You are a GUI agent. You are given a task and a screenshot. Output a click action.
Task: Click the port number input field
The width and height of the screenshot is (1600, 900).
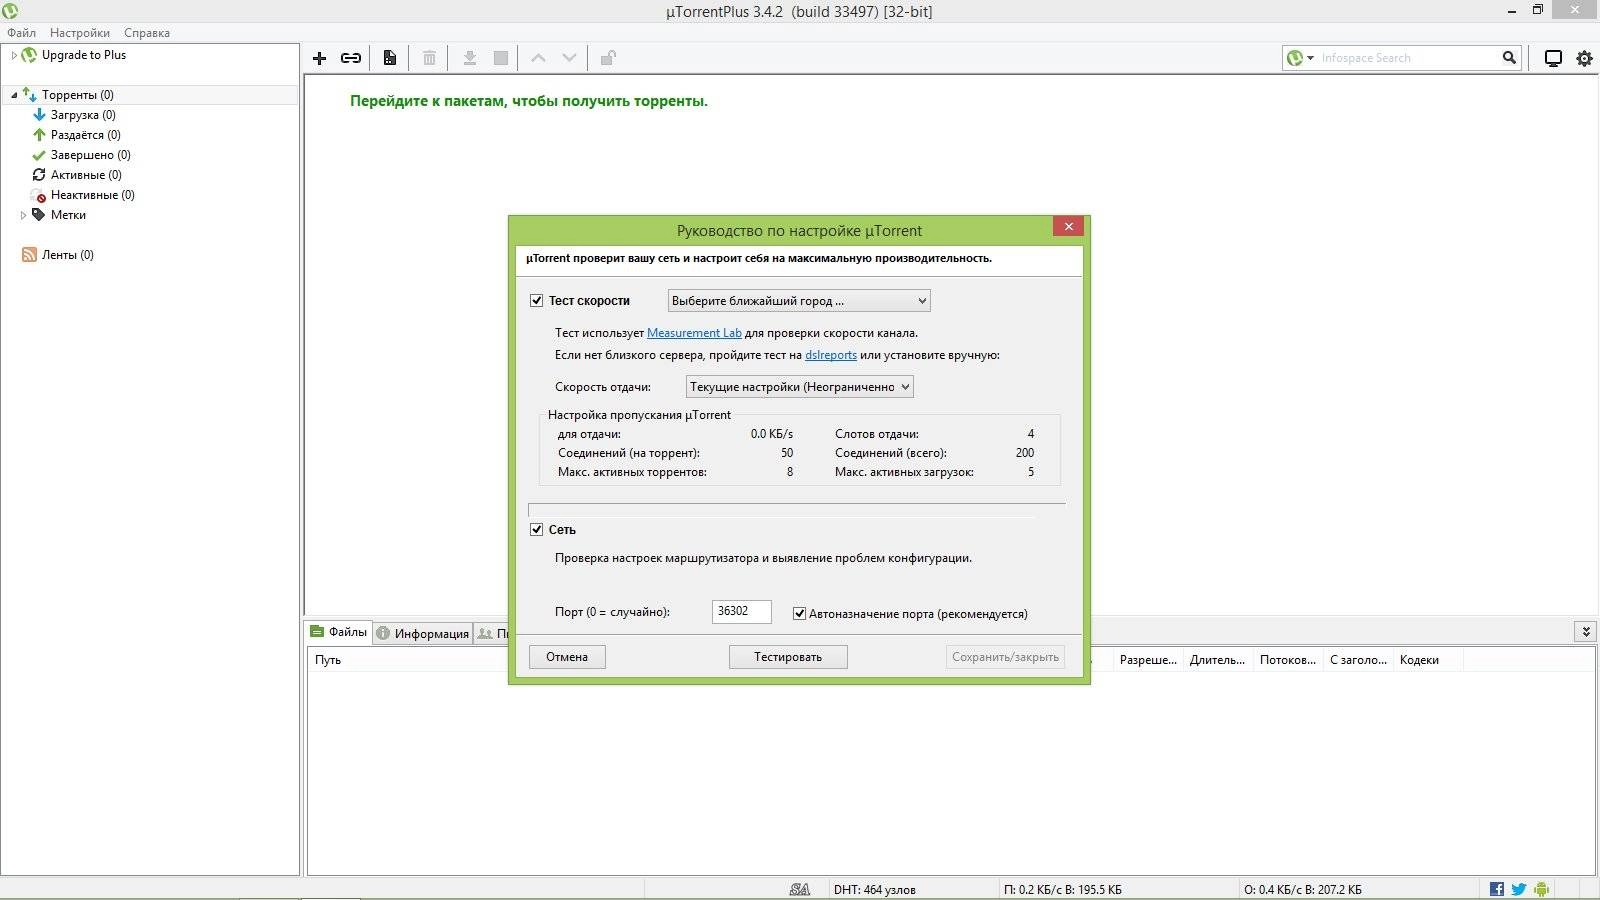point(742,611)
